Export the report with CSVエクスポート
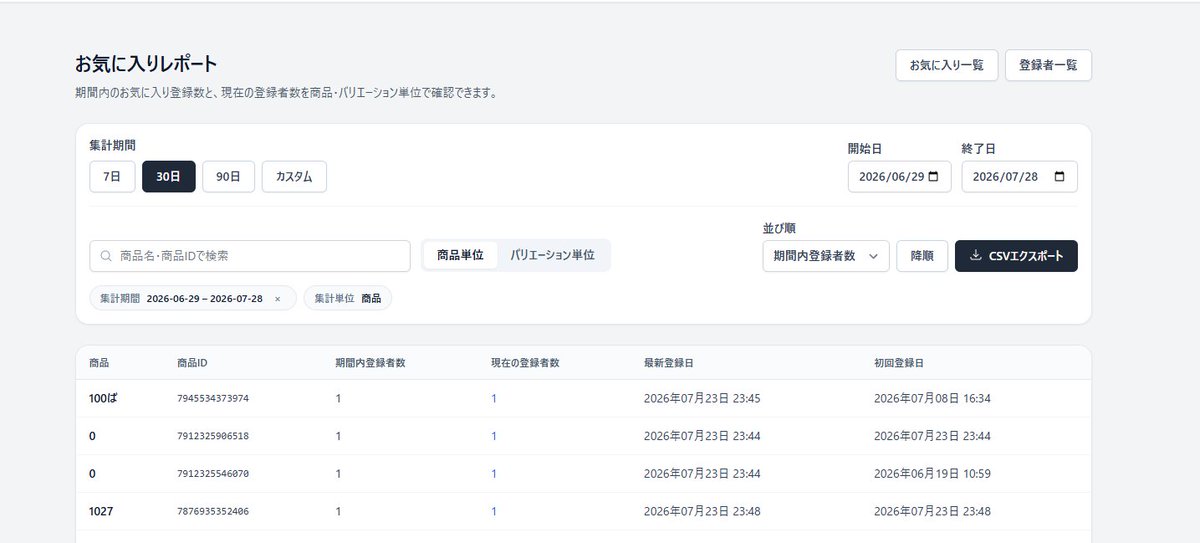This screenshot has height=543, width=1200. [x=1016, y=256]
